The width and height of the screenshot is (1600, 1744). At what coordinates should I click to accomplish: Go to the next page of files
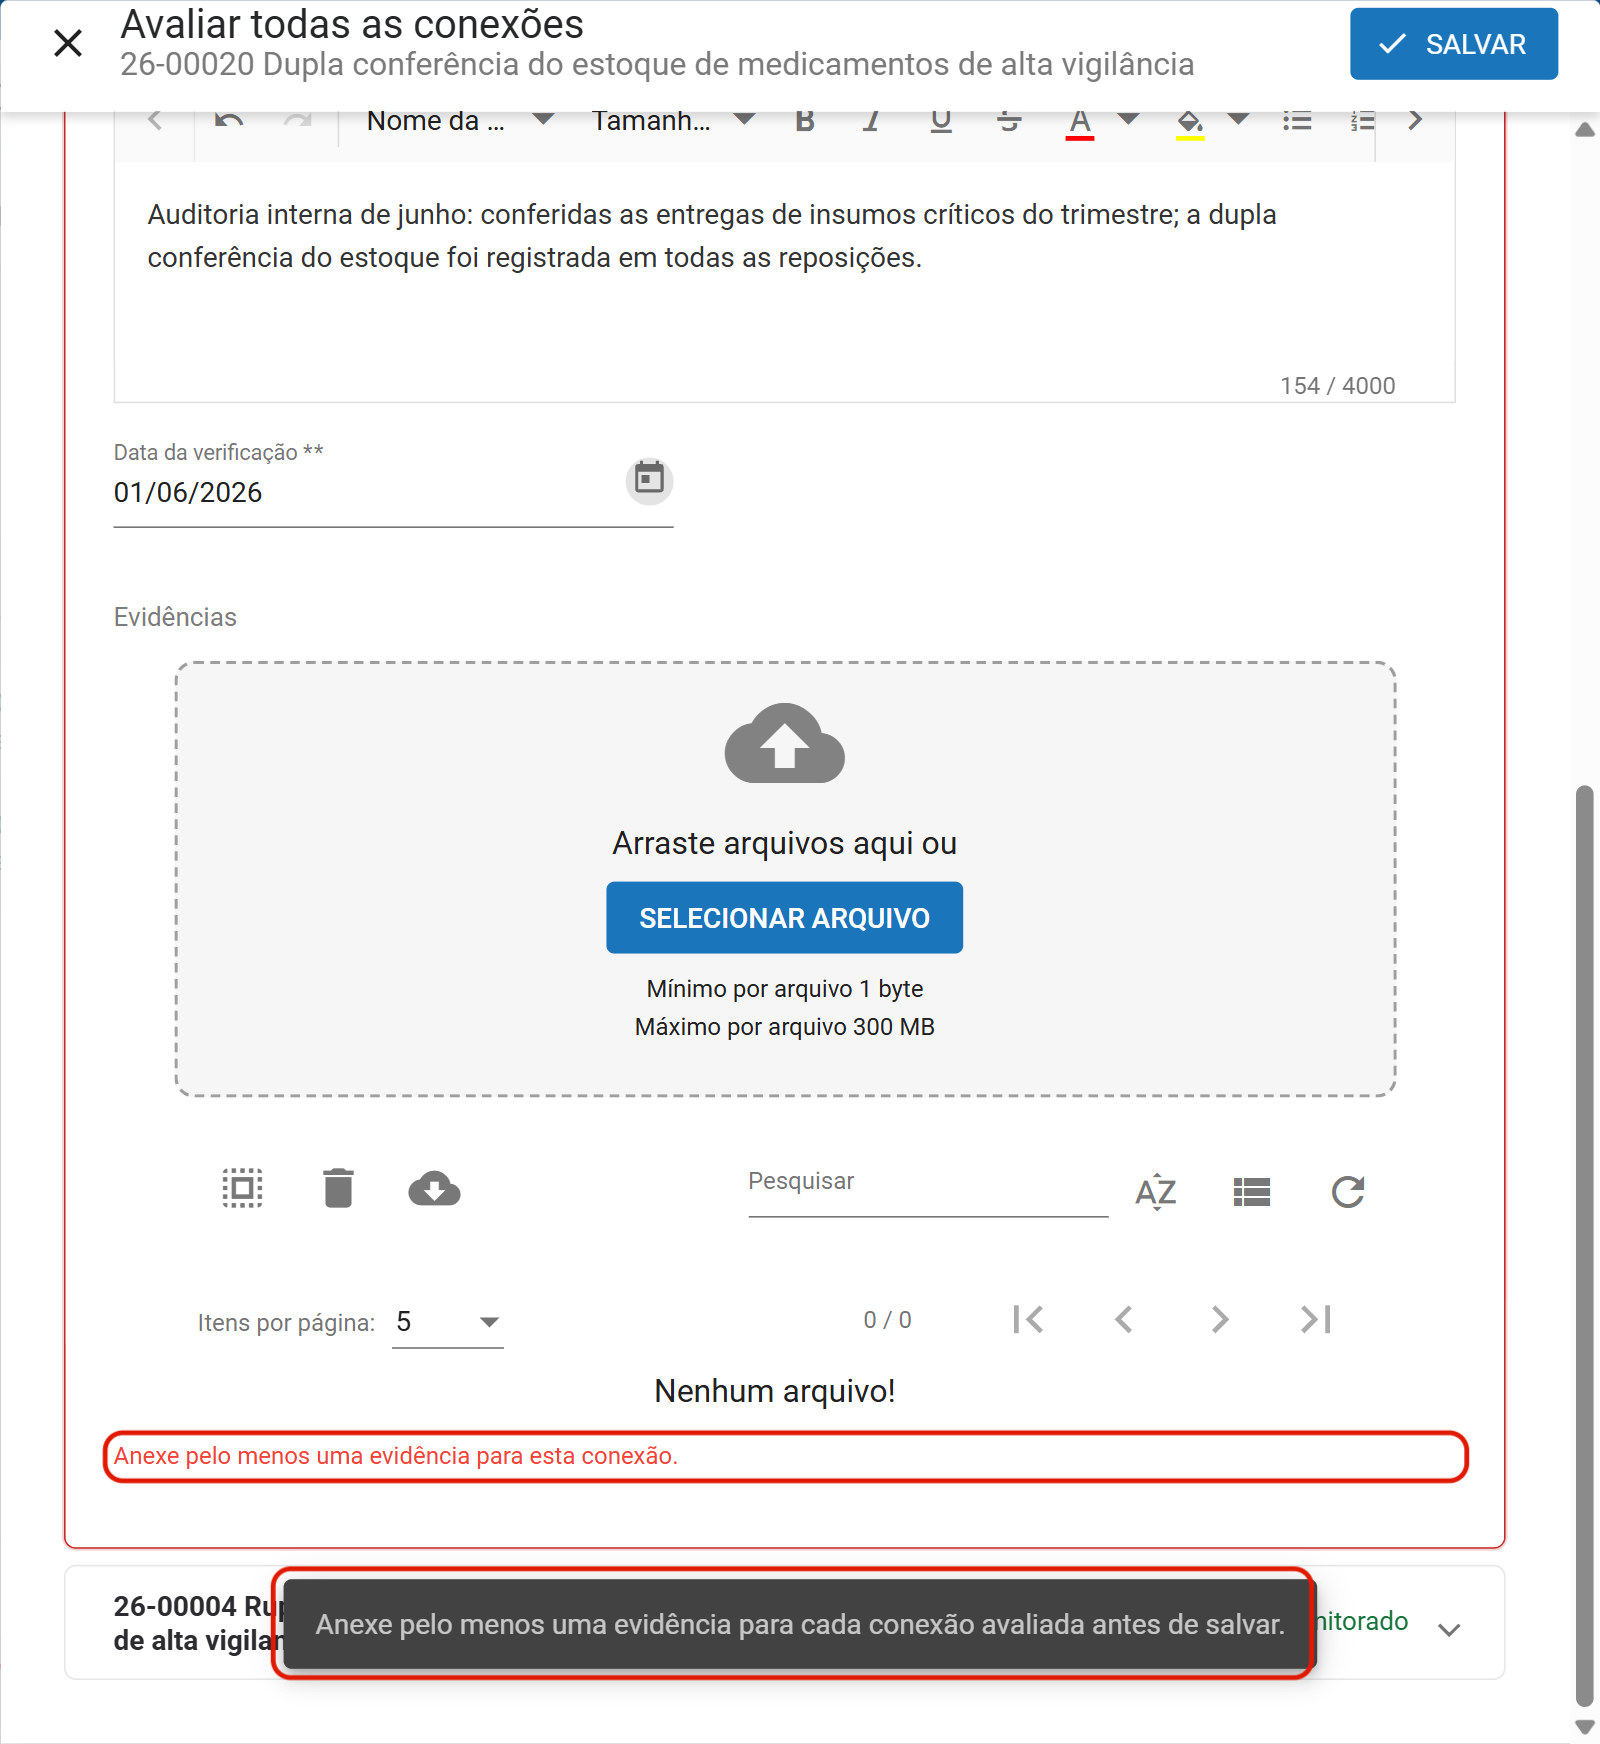1220,1320
